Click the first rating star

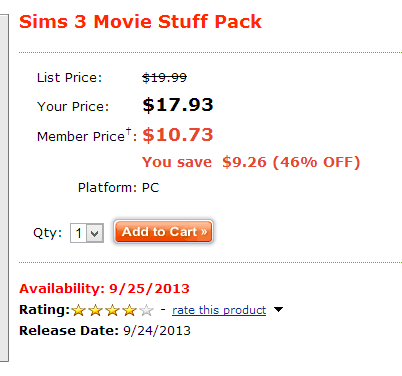pyautogui.click(x=79, y=310)
